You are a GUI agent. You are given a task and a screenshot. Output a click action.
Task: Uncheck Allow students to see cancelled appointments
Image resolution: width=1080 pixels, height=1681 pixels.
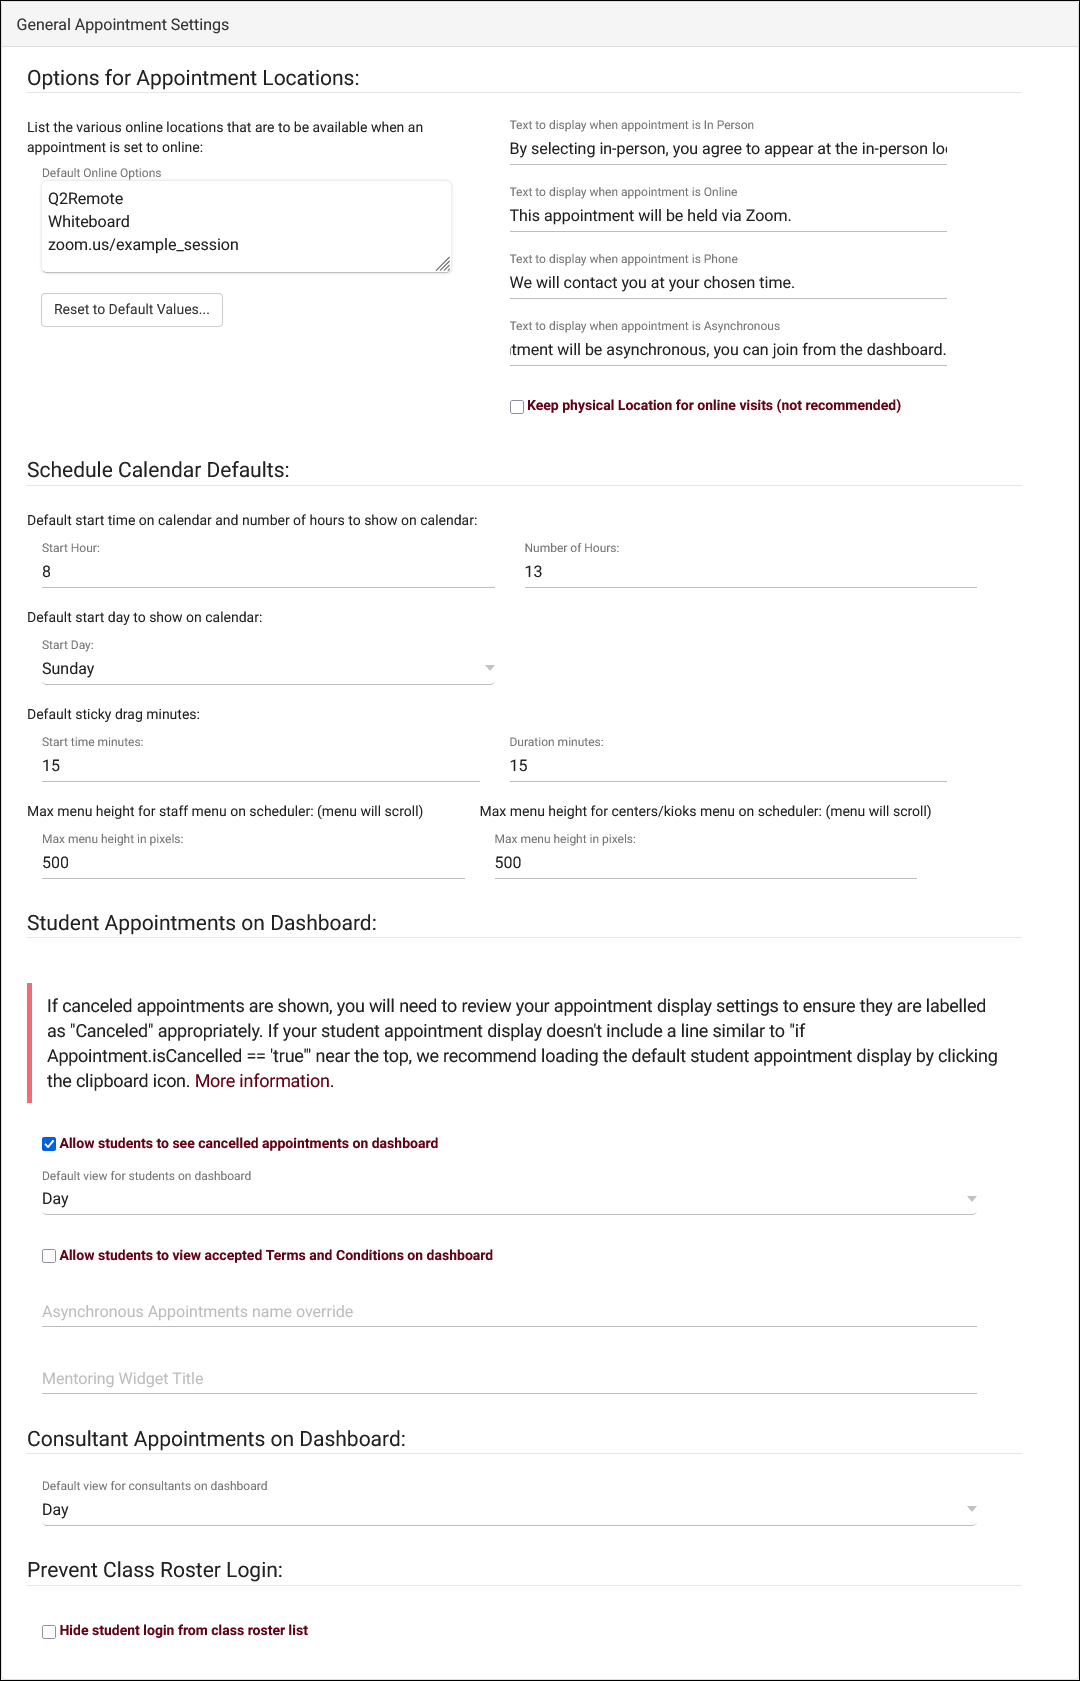click(x=49, y=1144)
